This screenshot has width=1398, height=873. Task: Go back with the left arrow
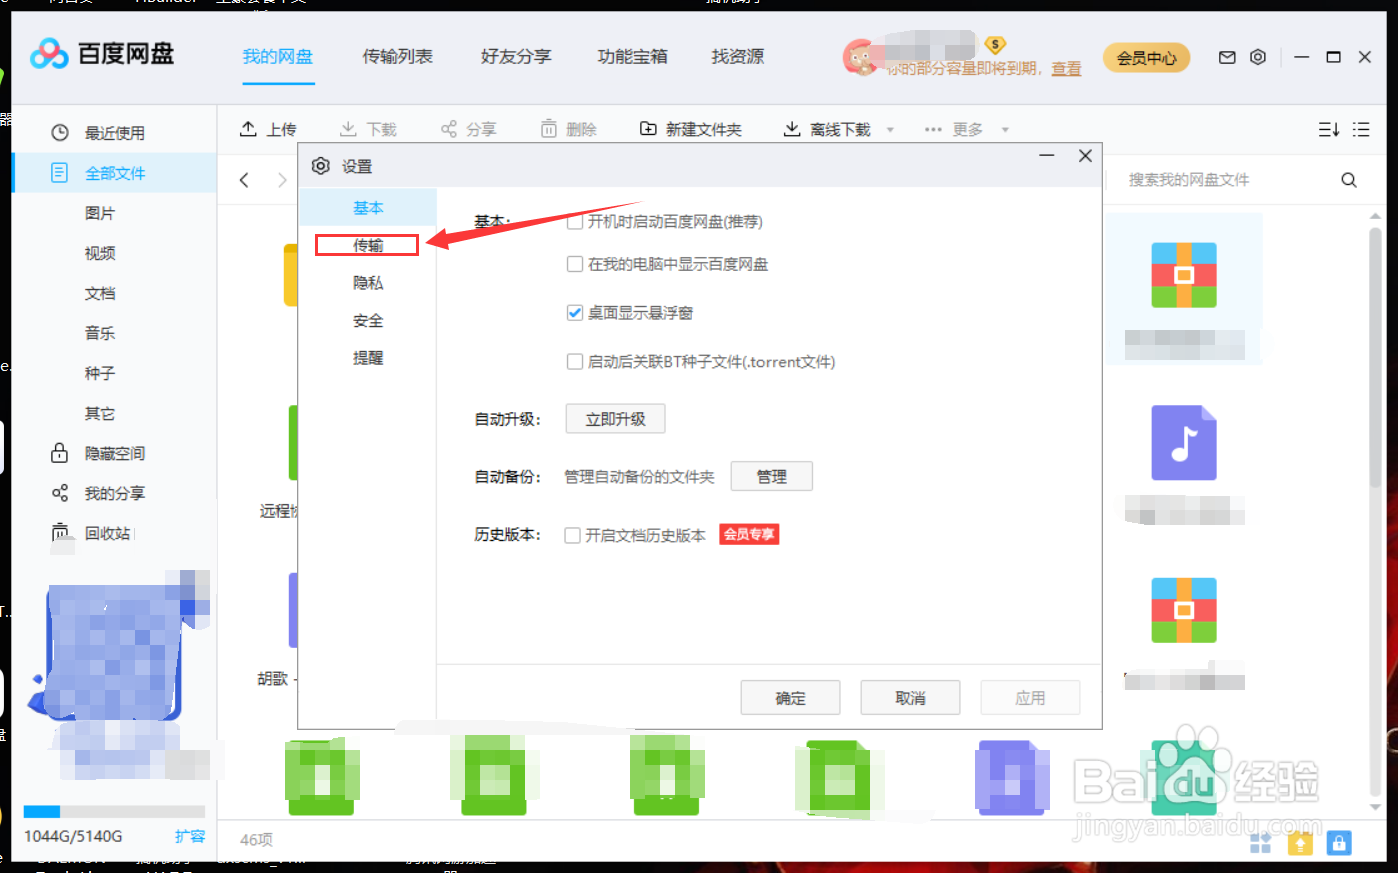[244, 180]
